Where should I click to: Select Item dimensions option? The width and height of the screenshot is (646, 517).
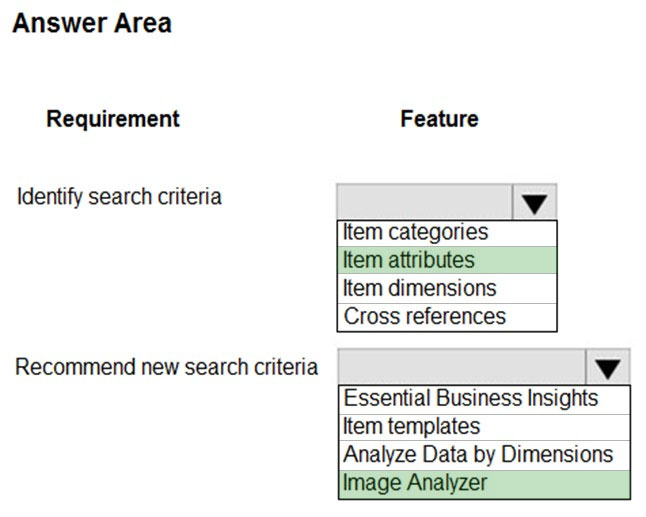(447, 288)
